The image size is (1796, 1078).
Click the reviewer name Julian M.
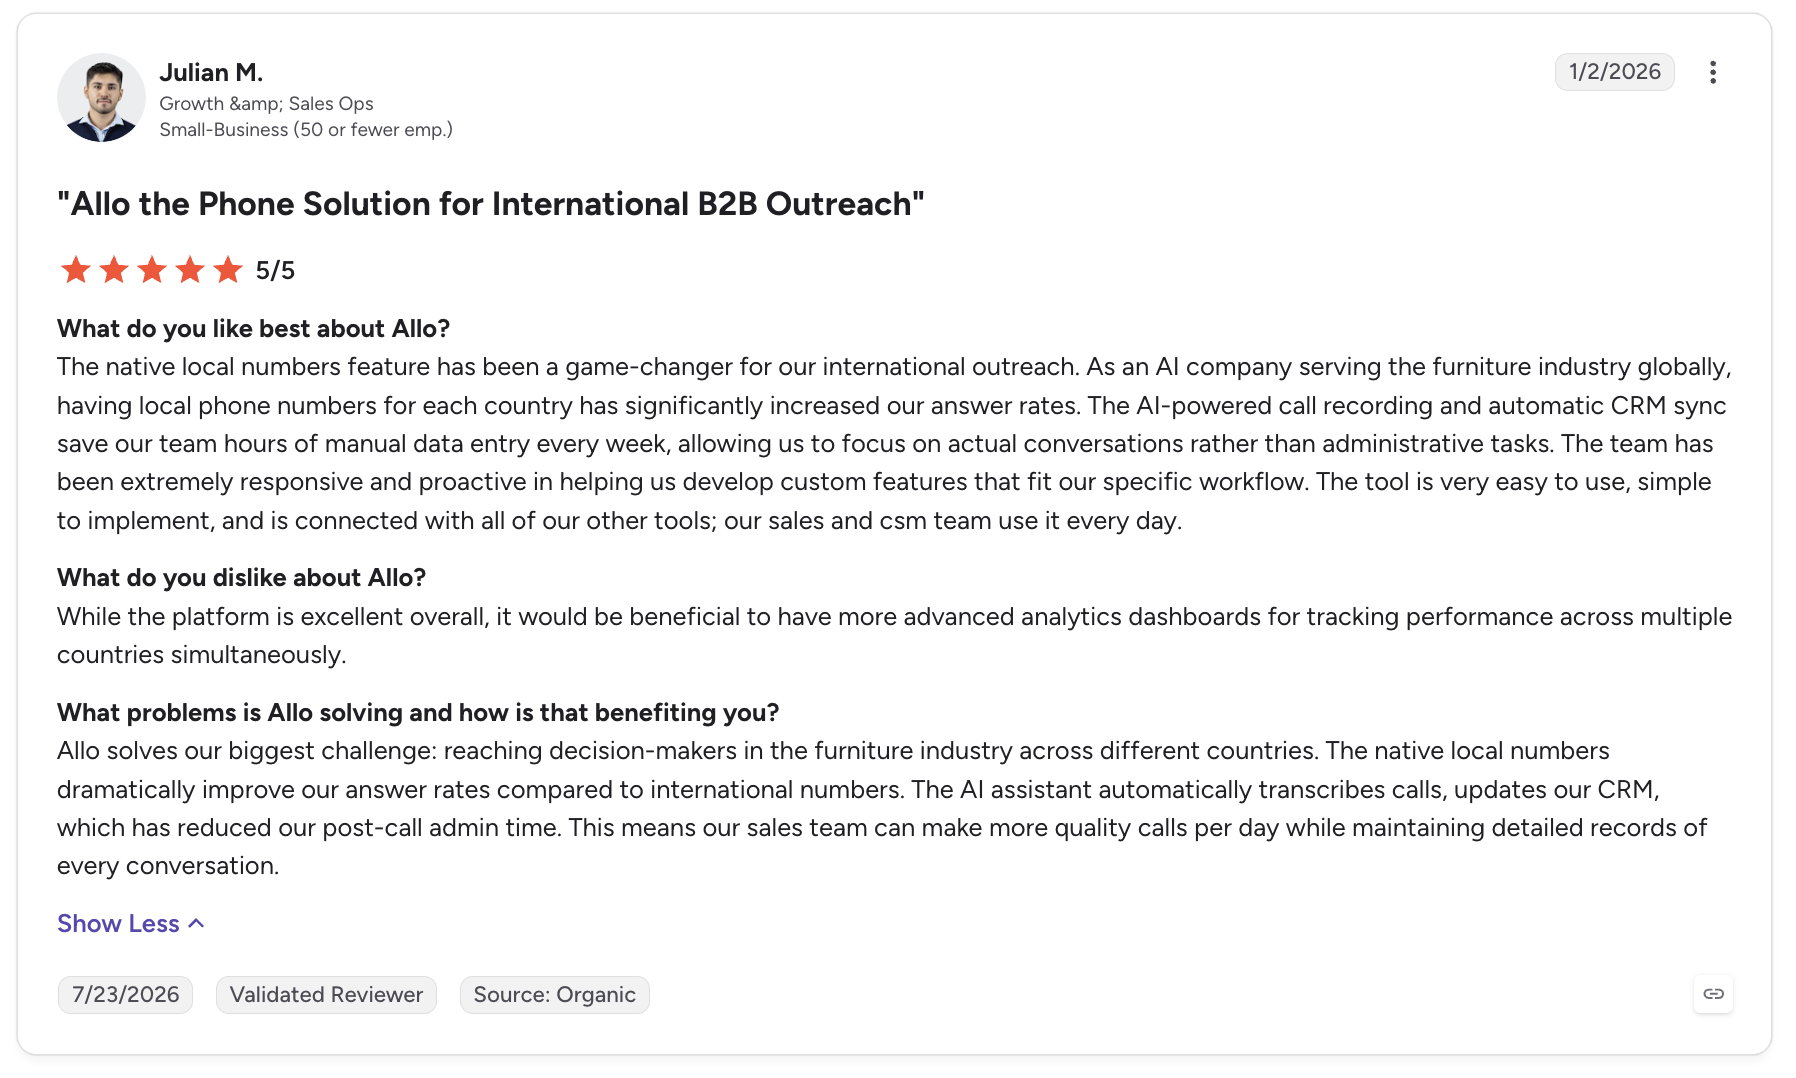[x=211, y=72]
